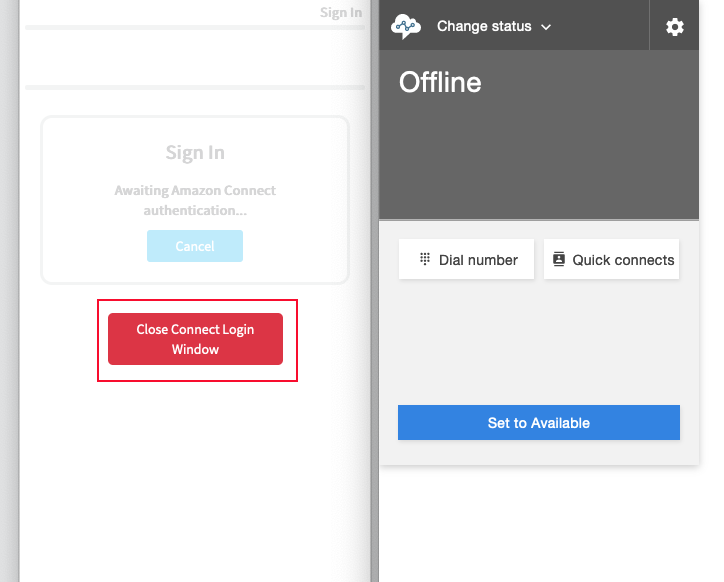Click the Amazon Connect cloud logo
Viewport: 724px width, 582px height.
(405, 26)
